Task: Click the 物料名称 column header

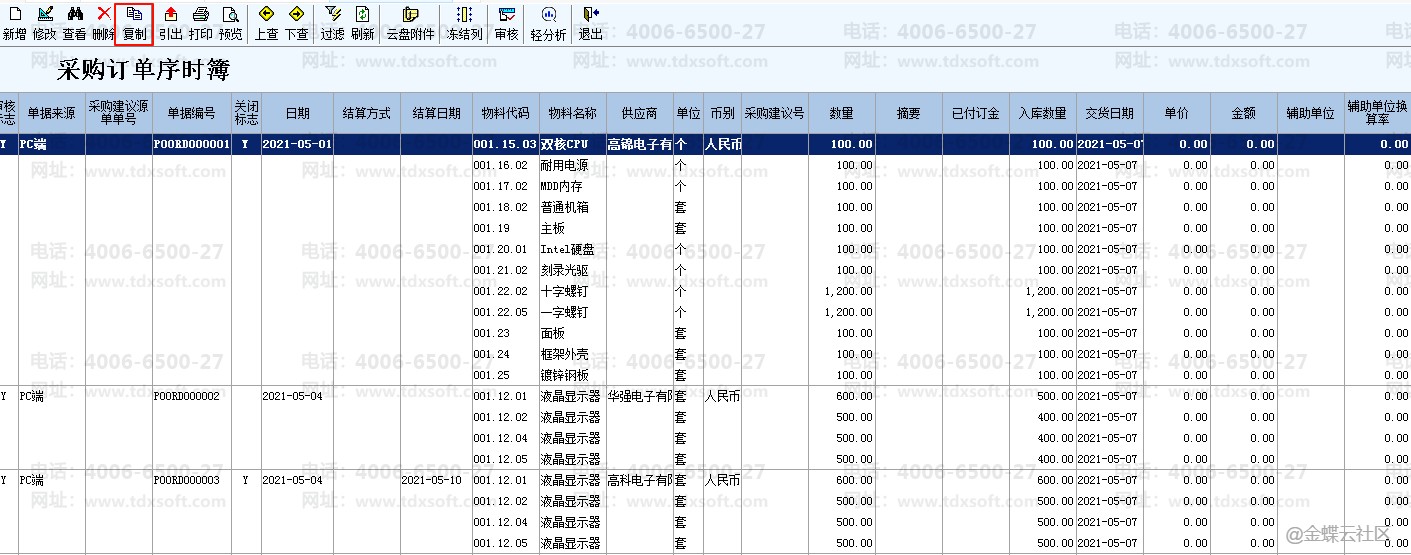Action: pyautogui.click(x=572, y=113)
